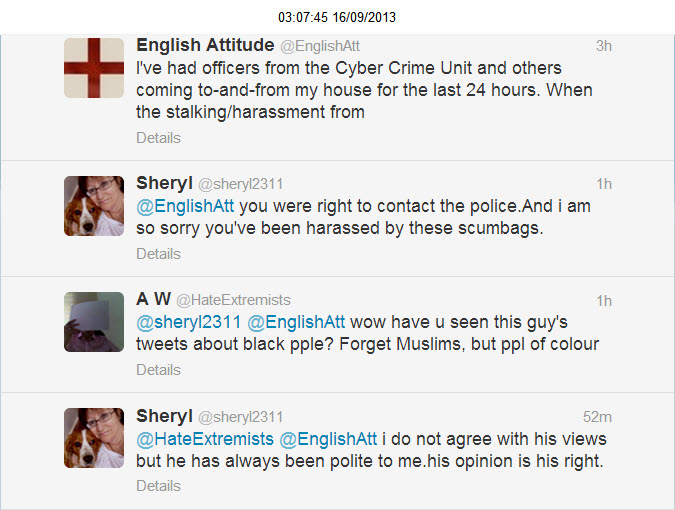Click Sheryl's name on the scumbags tweet
This screenshot has width=675, height=510.
(x=164, y=183)
